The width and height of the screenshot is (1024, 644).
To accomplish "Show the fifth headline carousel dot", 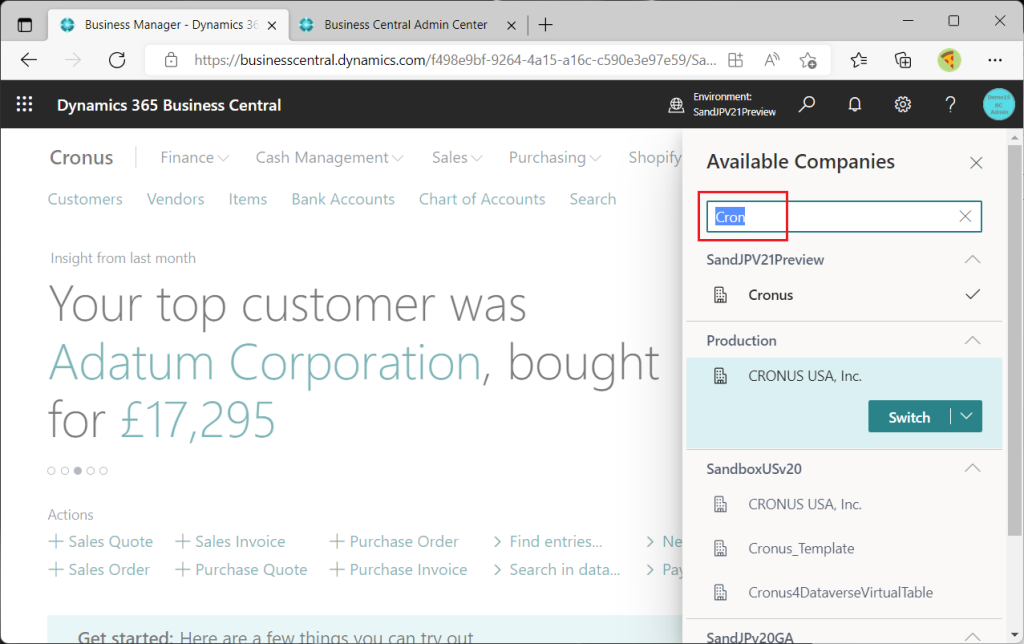I will point(103,470).
